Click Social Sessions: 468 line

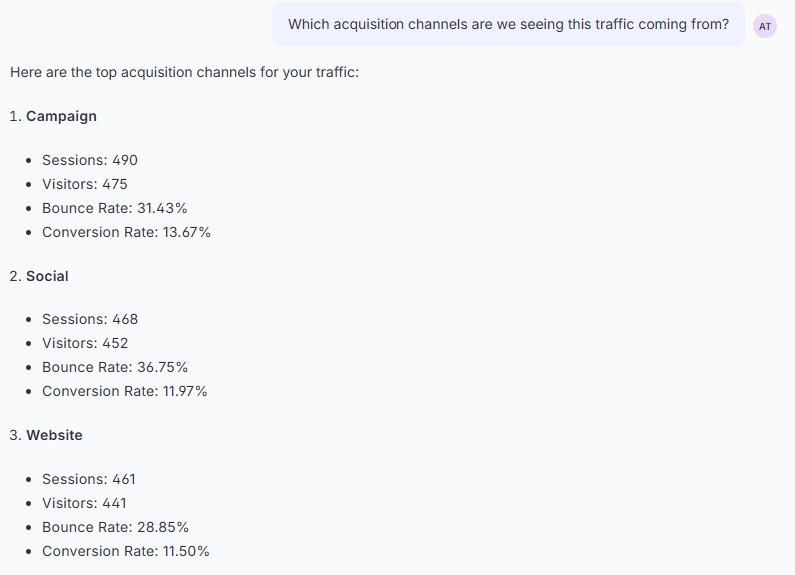click(90, 319)
